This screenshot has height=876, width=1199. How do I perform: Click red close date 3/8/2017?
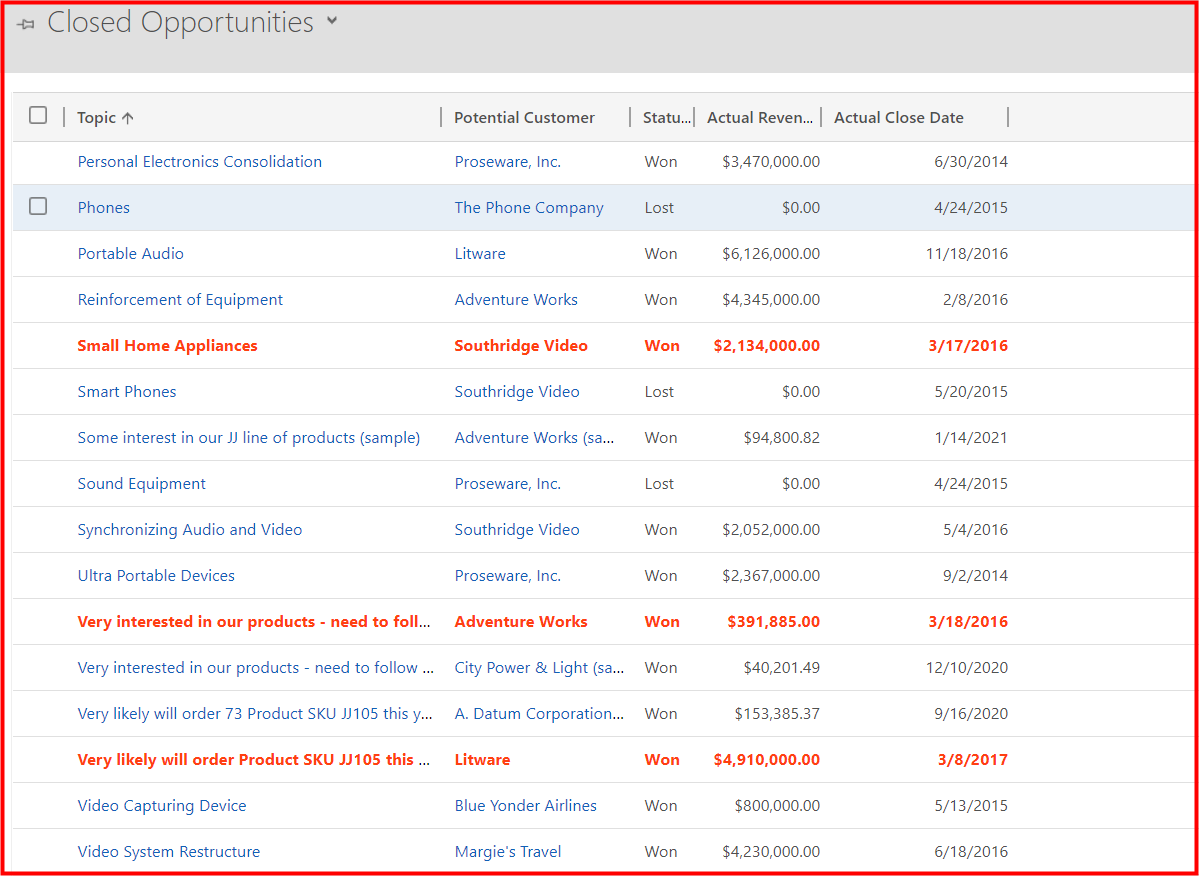[973, 760]
